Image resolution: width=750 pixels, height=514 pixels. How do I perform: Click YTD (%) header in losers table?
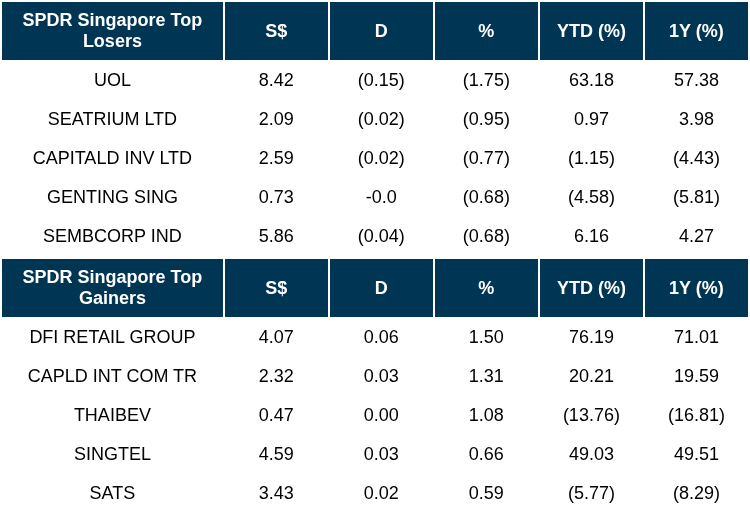pos(591,31)
